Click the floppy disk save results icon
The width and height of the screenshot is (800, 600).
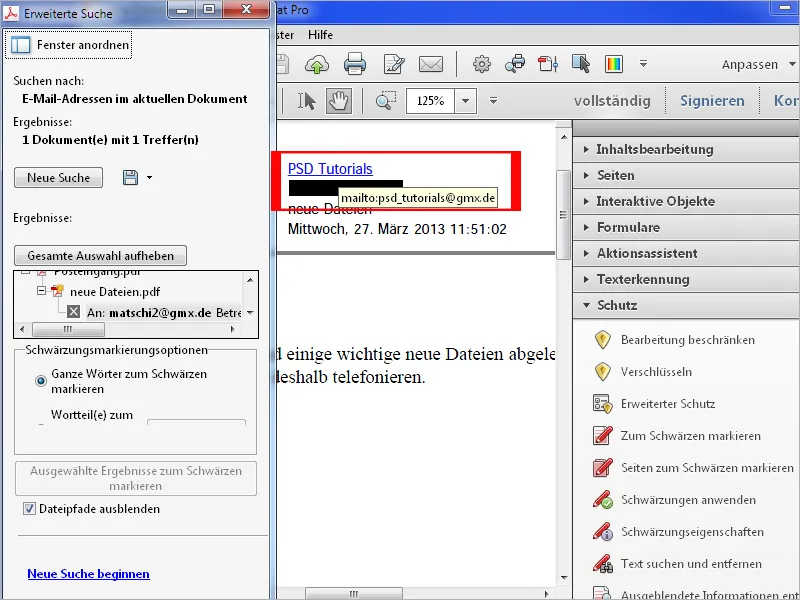point(131,178)
